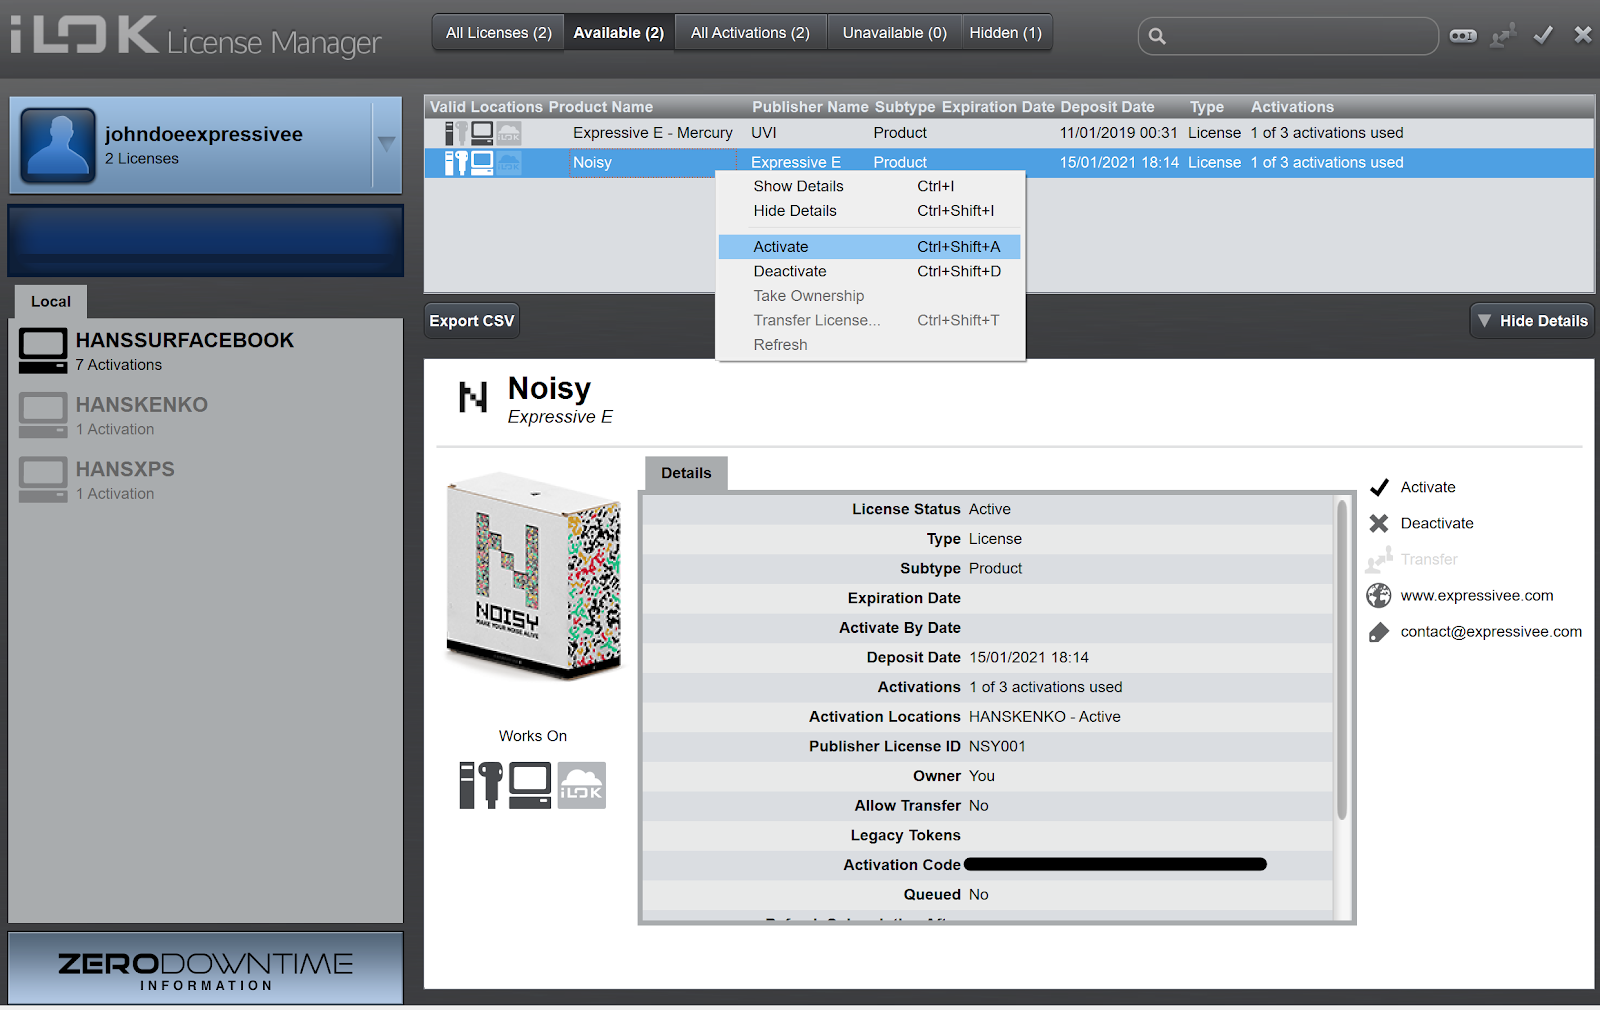
Task: Sort by Subtype column header
Action: (x=905, y=107)
